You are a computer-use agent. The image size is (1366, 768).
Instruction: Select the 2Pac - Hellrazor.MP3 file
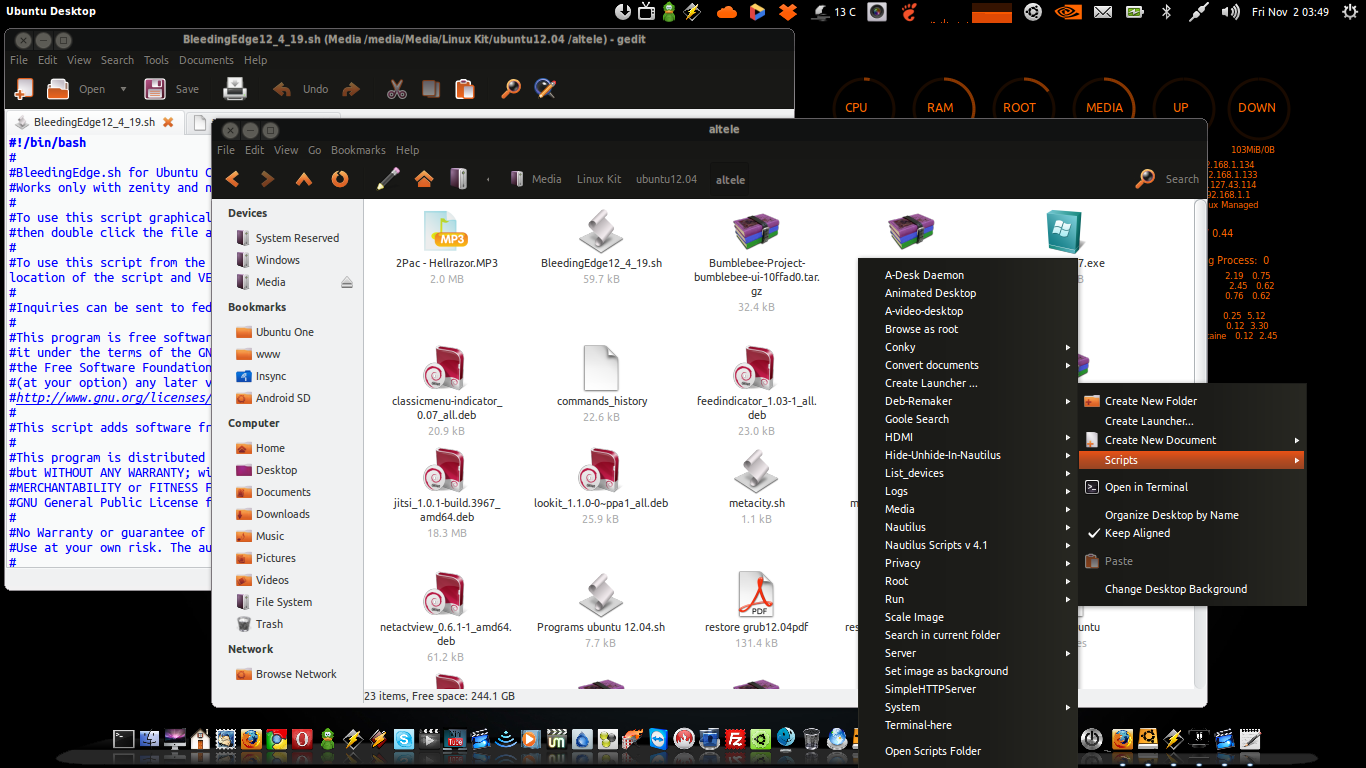click(446, 246)
